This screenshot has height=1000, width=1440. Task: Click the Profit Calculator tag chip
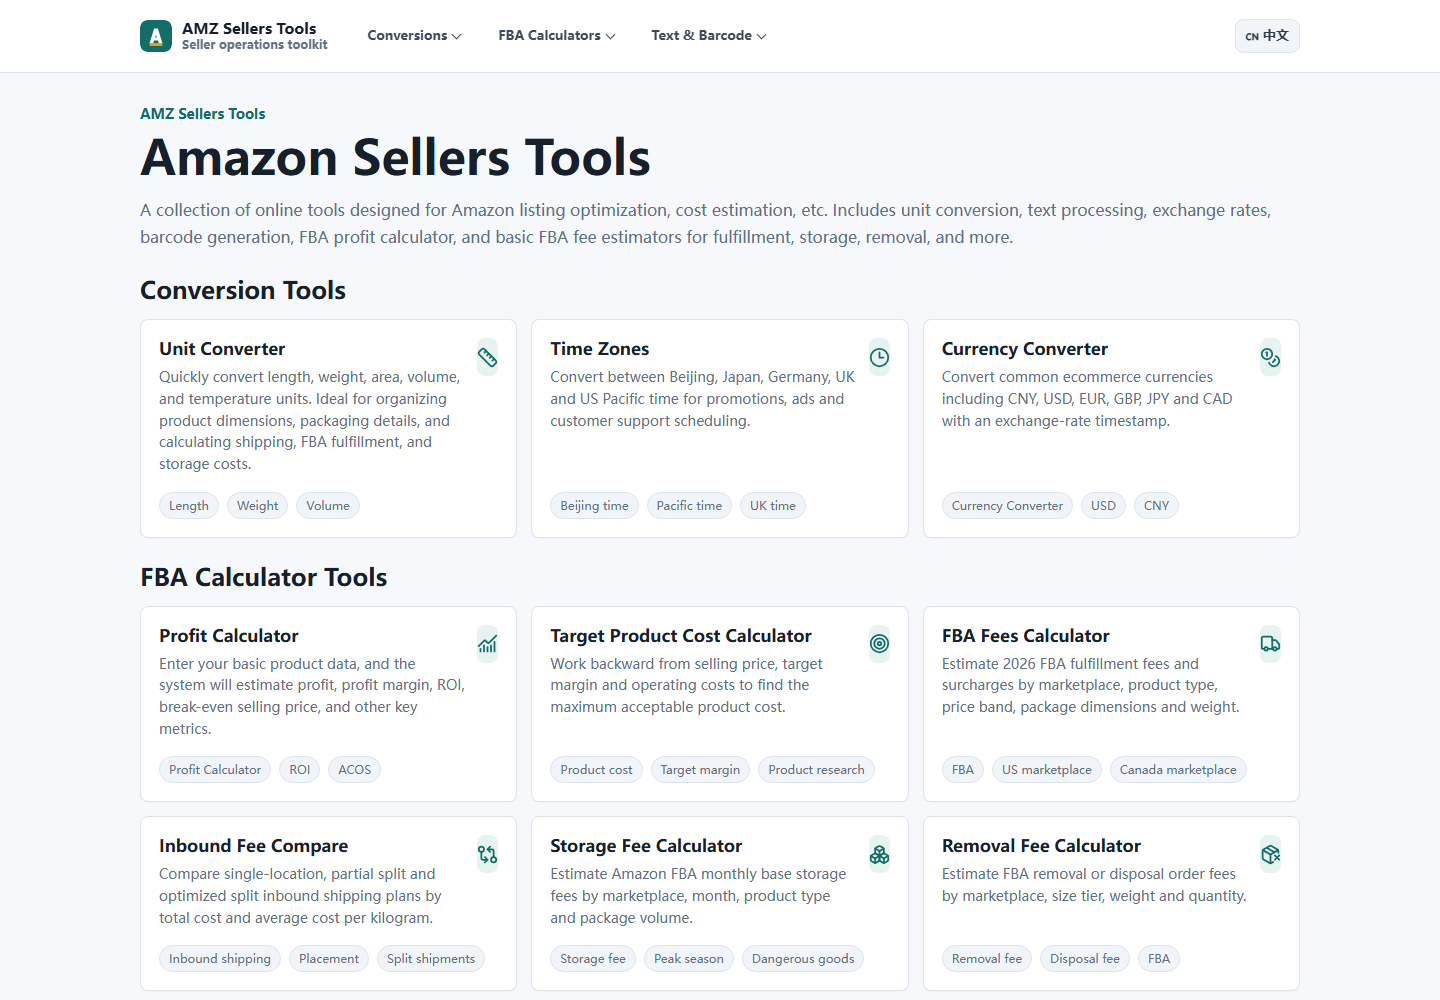click(215, 770)
